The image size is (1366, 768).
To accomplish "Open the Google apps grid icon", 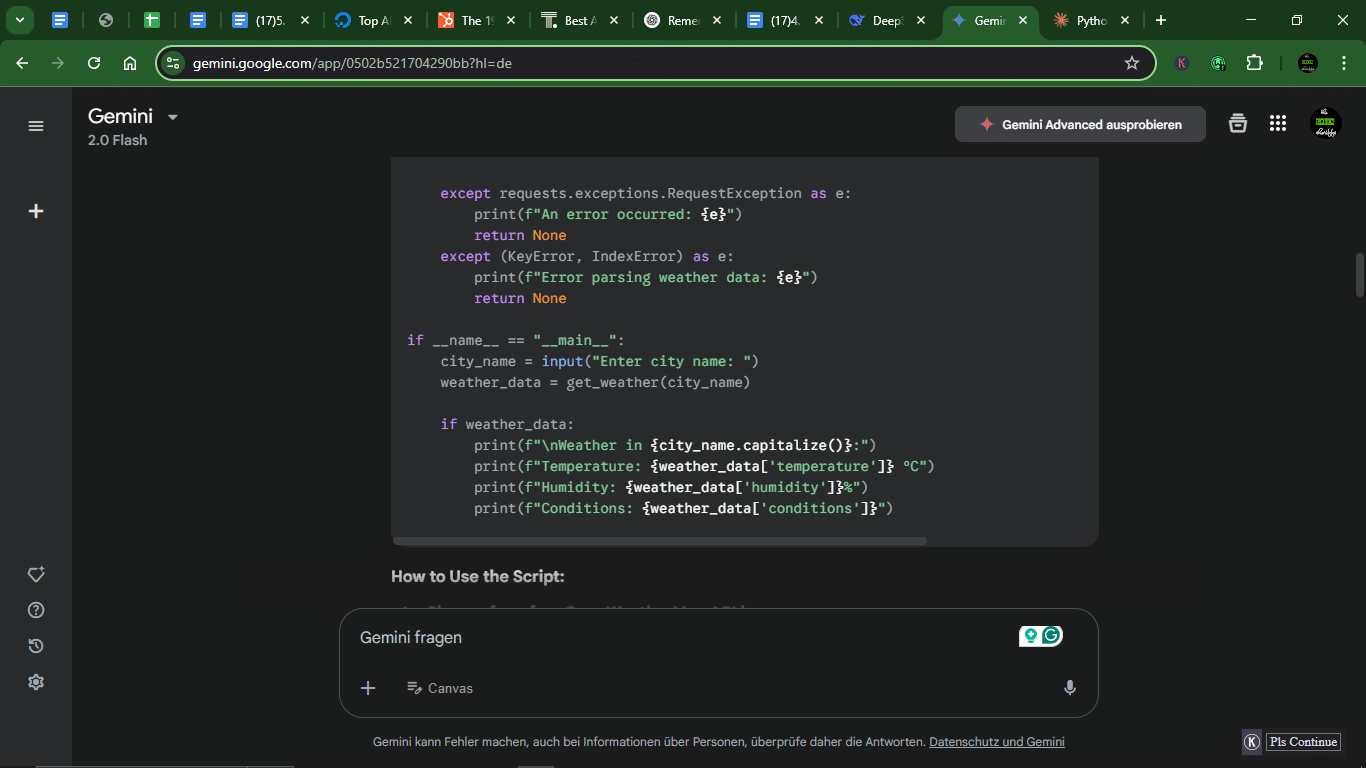I will coord(1277,123).
